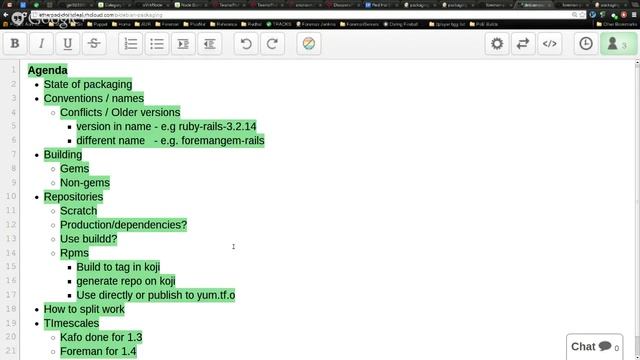
Task: Click the 'TImescales' bullet
Action: (71, 323)
